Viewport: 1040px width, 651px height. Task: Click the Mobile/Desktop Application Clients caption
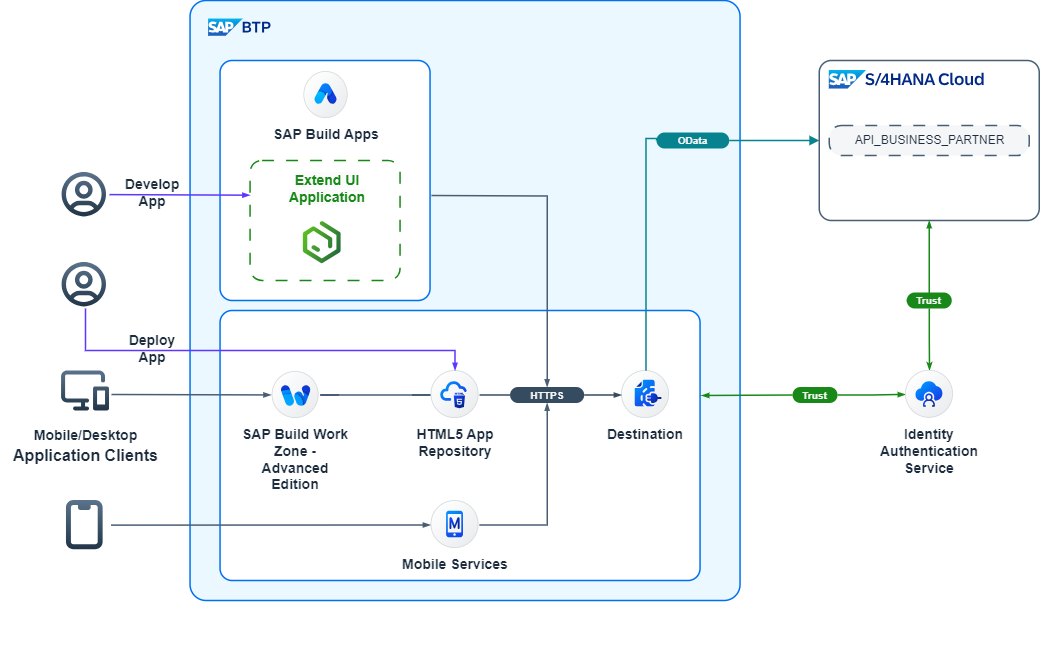[85, 445]
